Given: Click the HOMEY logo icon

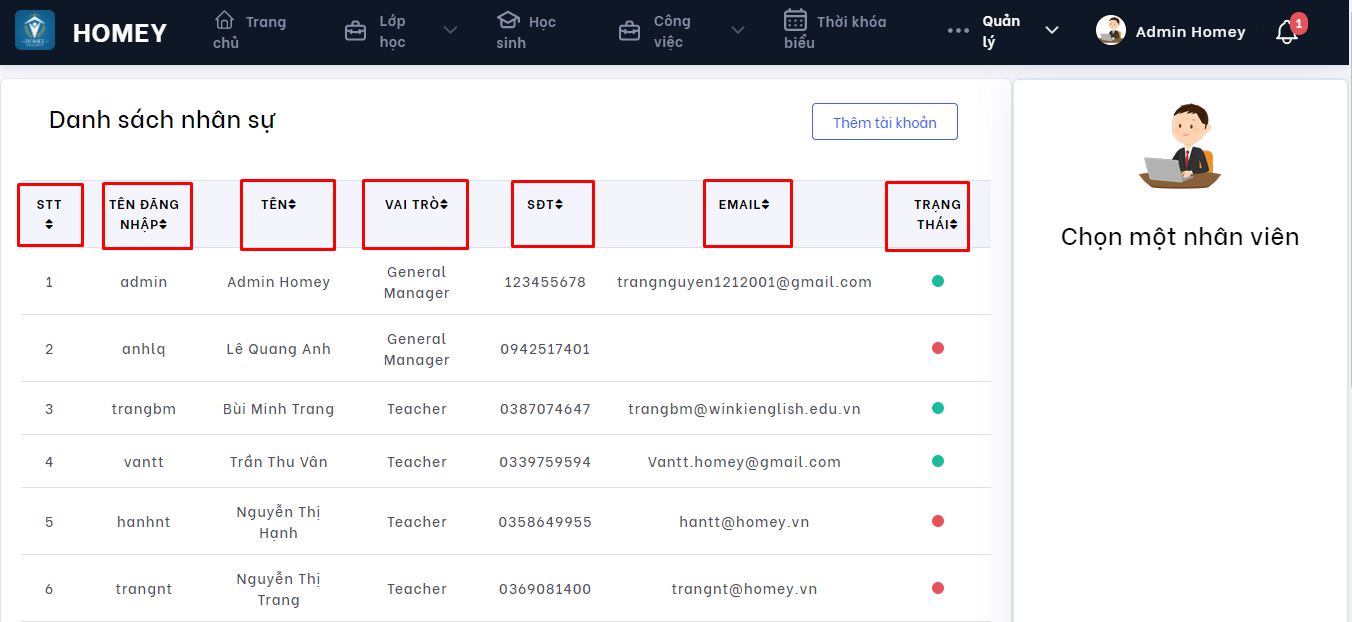Looking at the screenshot, I should point(35,31).
